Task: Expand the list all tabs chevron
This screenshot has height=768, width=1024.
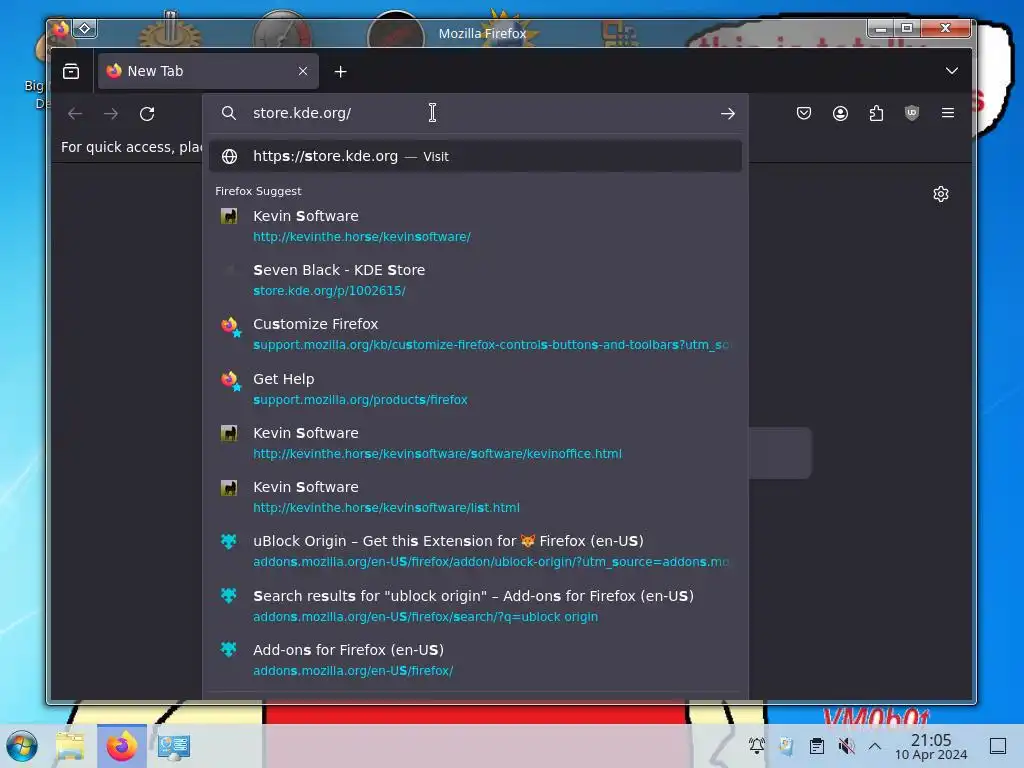Action: [x=952, y=71]
